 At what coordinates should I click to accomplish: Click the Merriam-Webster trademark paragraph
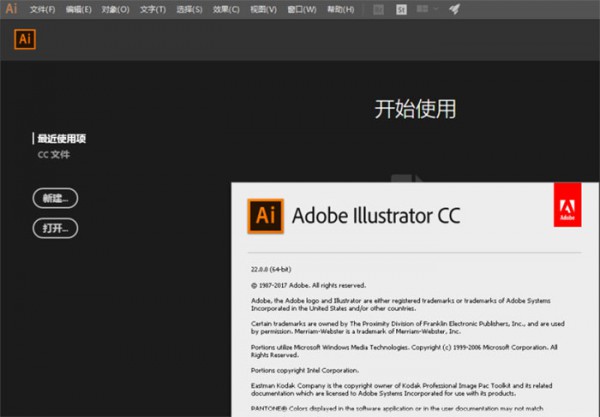(408, 327)
